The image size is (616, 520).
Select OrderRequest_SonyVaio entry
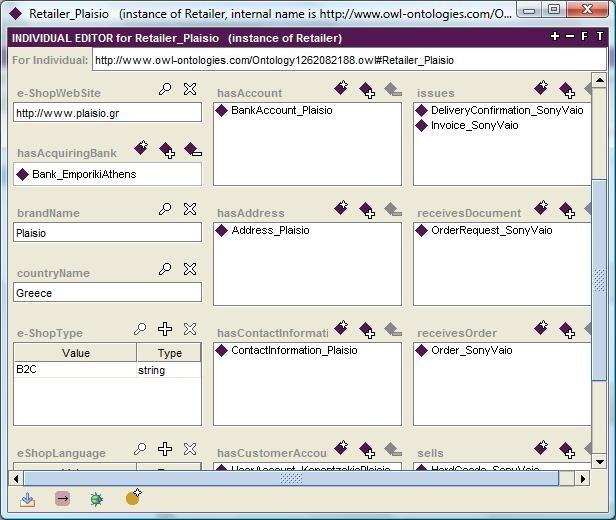pyautogui.click(x=484, y=230)
